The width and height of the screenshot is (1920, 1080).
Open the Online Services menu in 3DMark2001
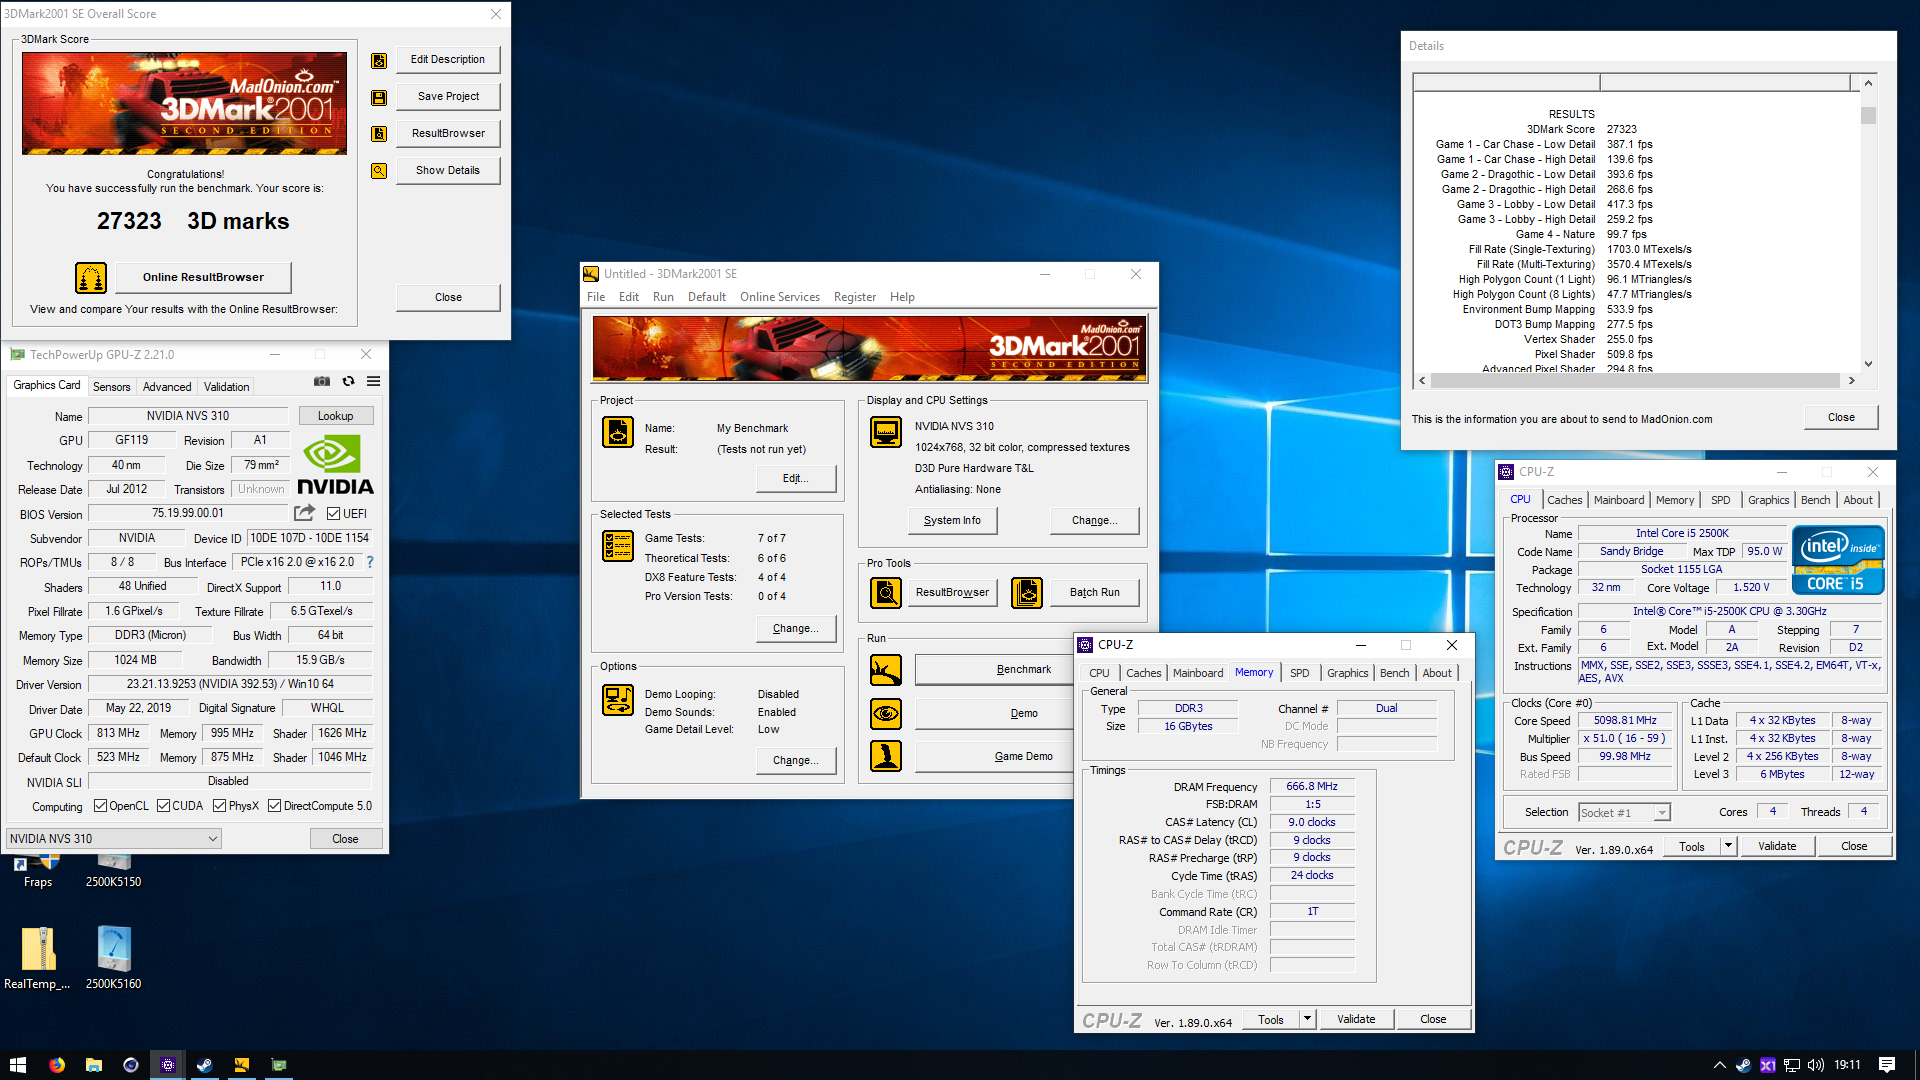(780, 297)
